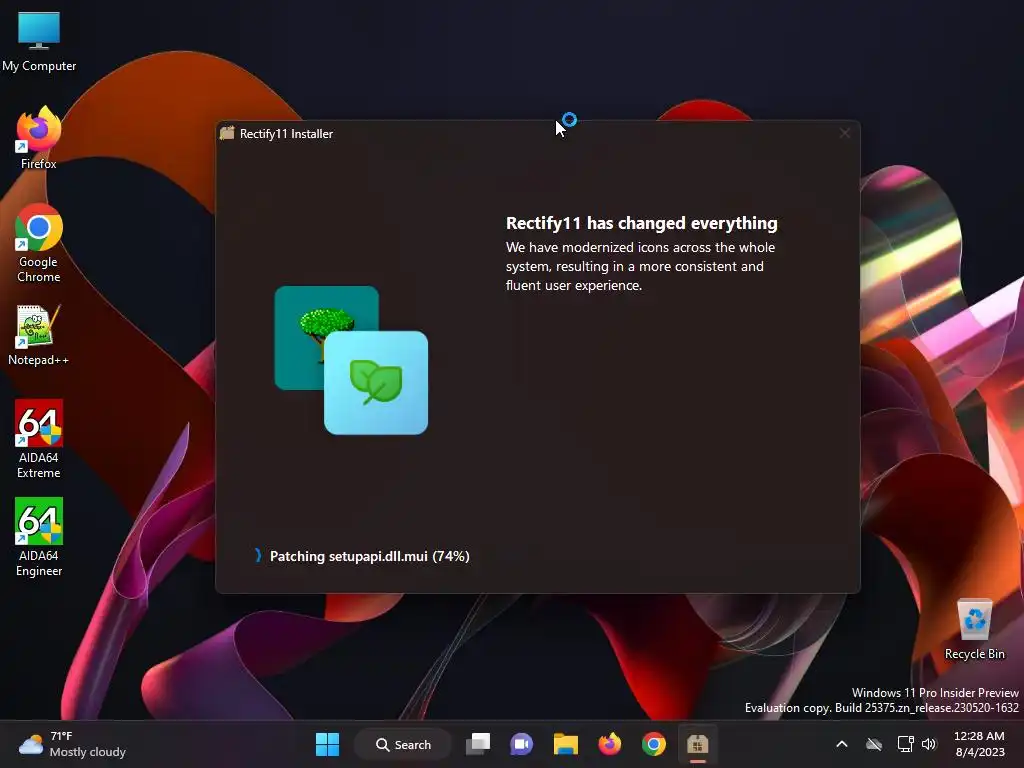Open the network tray icon

click(905, 744)
